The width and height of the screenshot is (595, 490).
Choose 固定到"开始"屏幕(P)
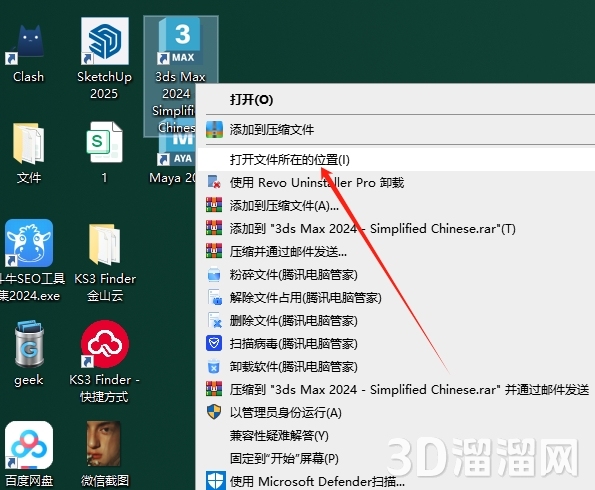[396, 458]
